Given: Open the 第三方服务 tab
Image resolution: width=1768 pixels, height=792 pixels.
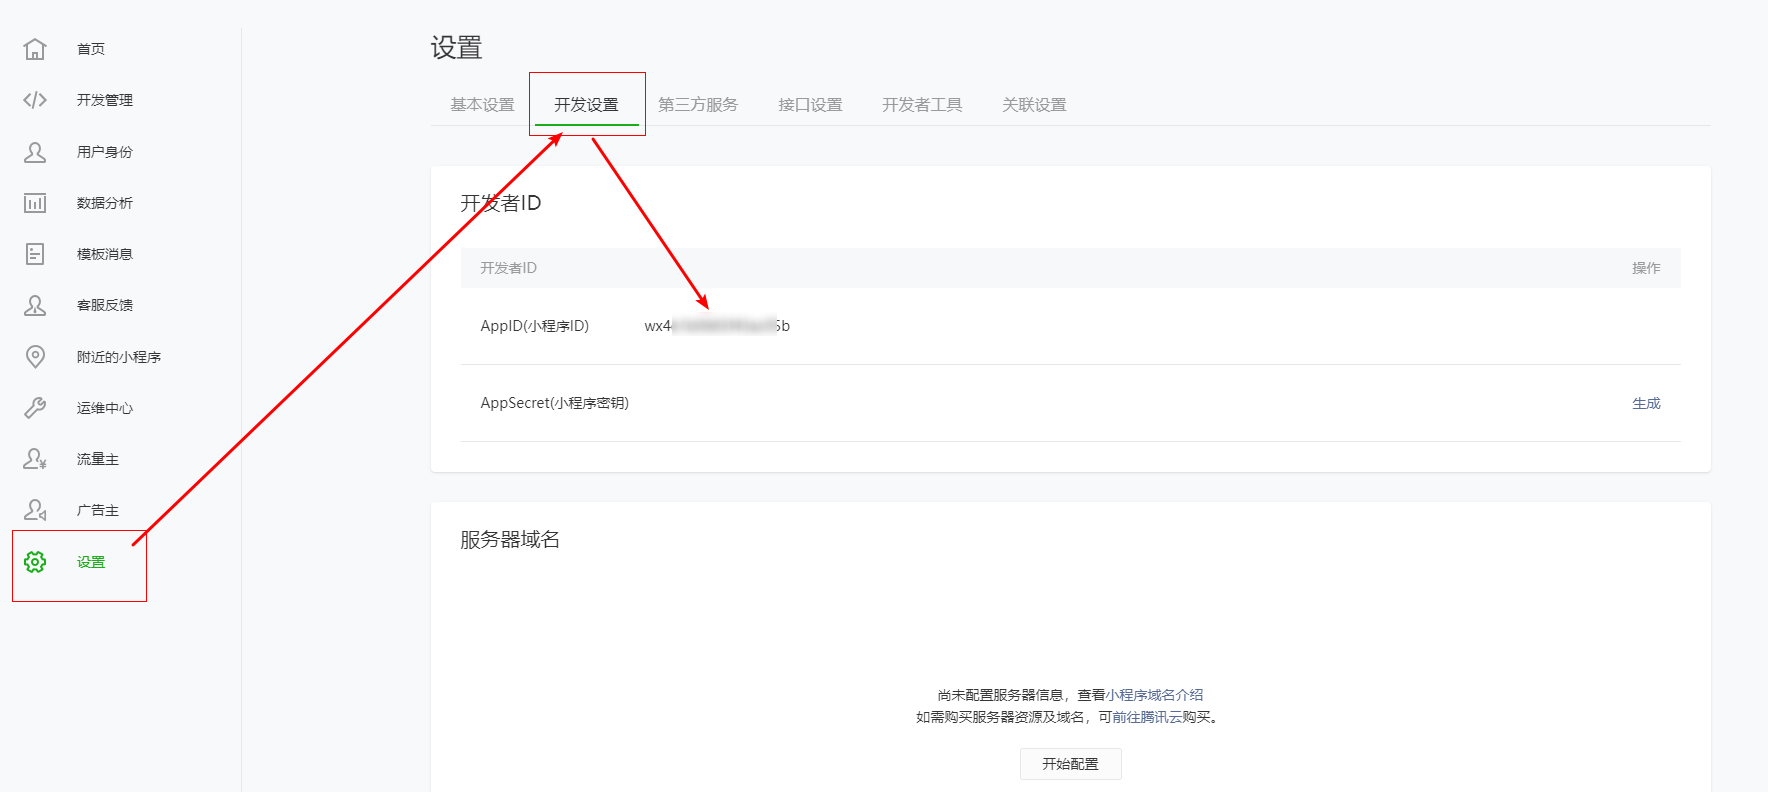Looking at the screenshot, I should (x=698, y=105).
